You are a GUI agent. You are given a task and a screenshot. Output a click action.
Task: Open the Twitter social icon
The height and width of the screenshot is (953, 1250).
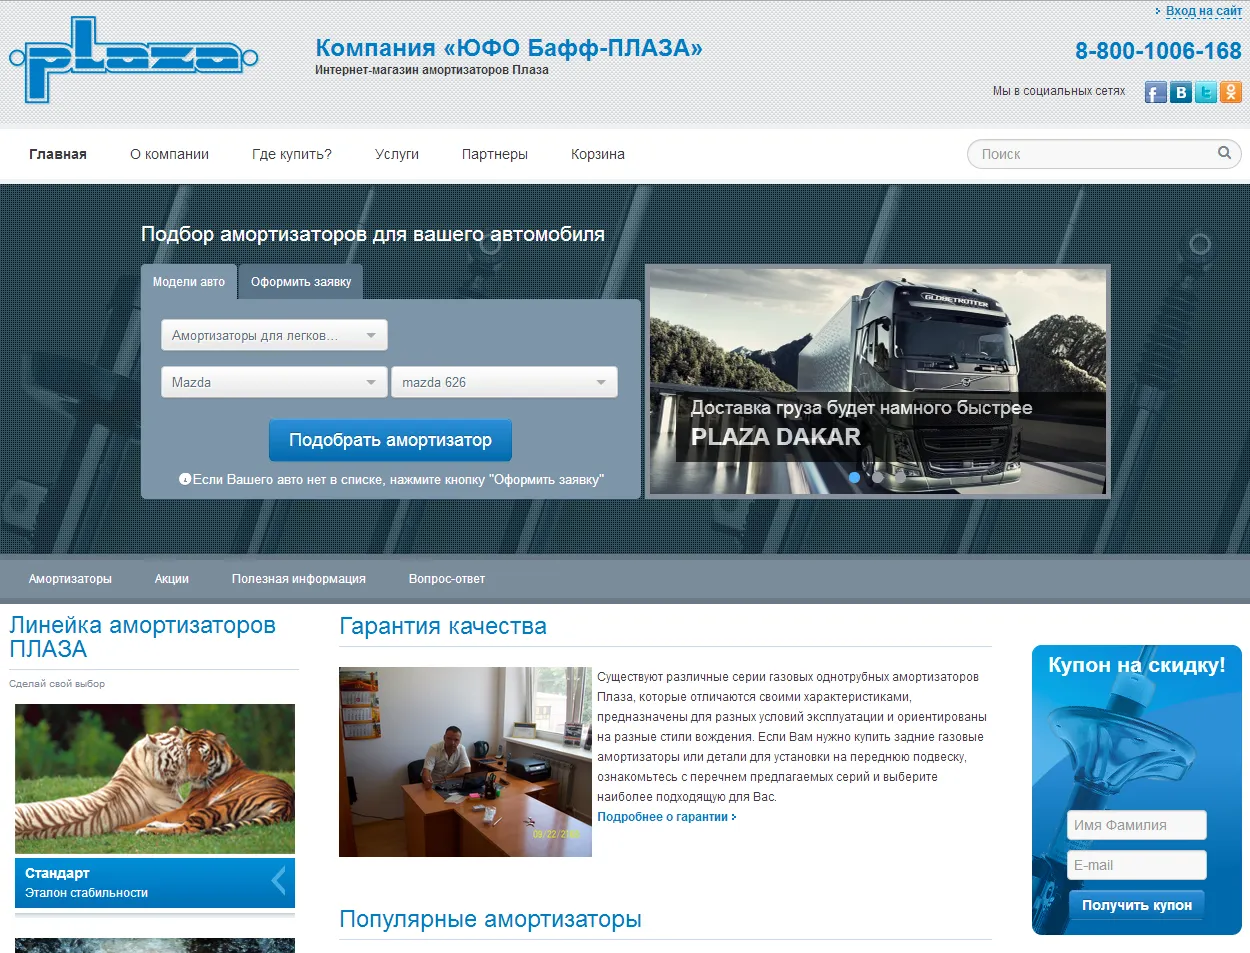click(1206, 93)
